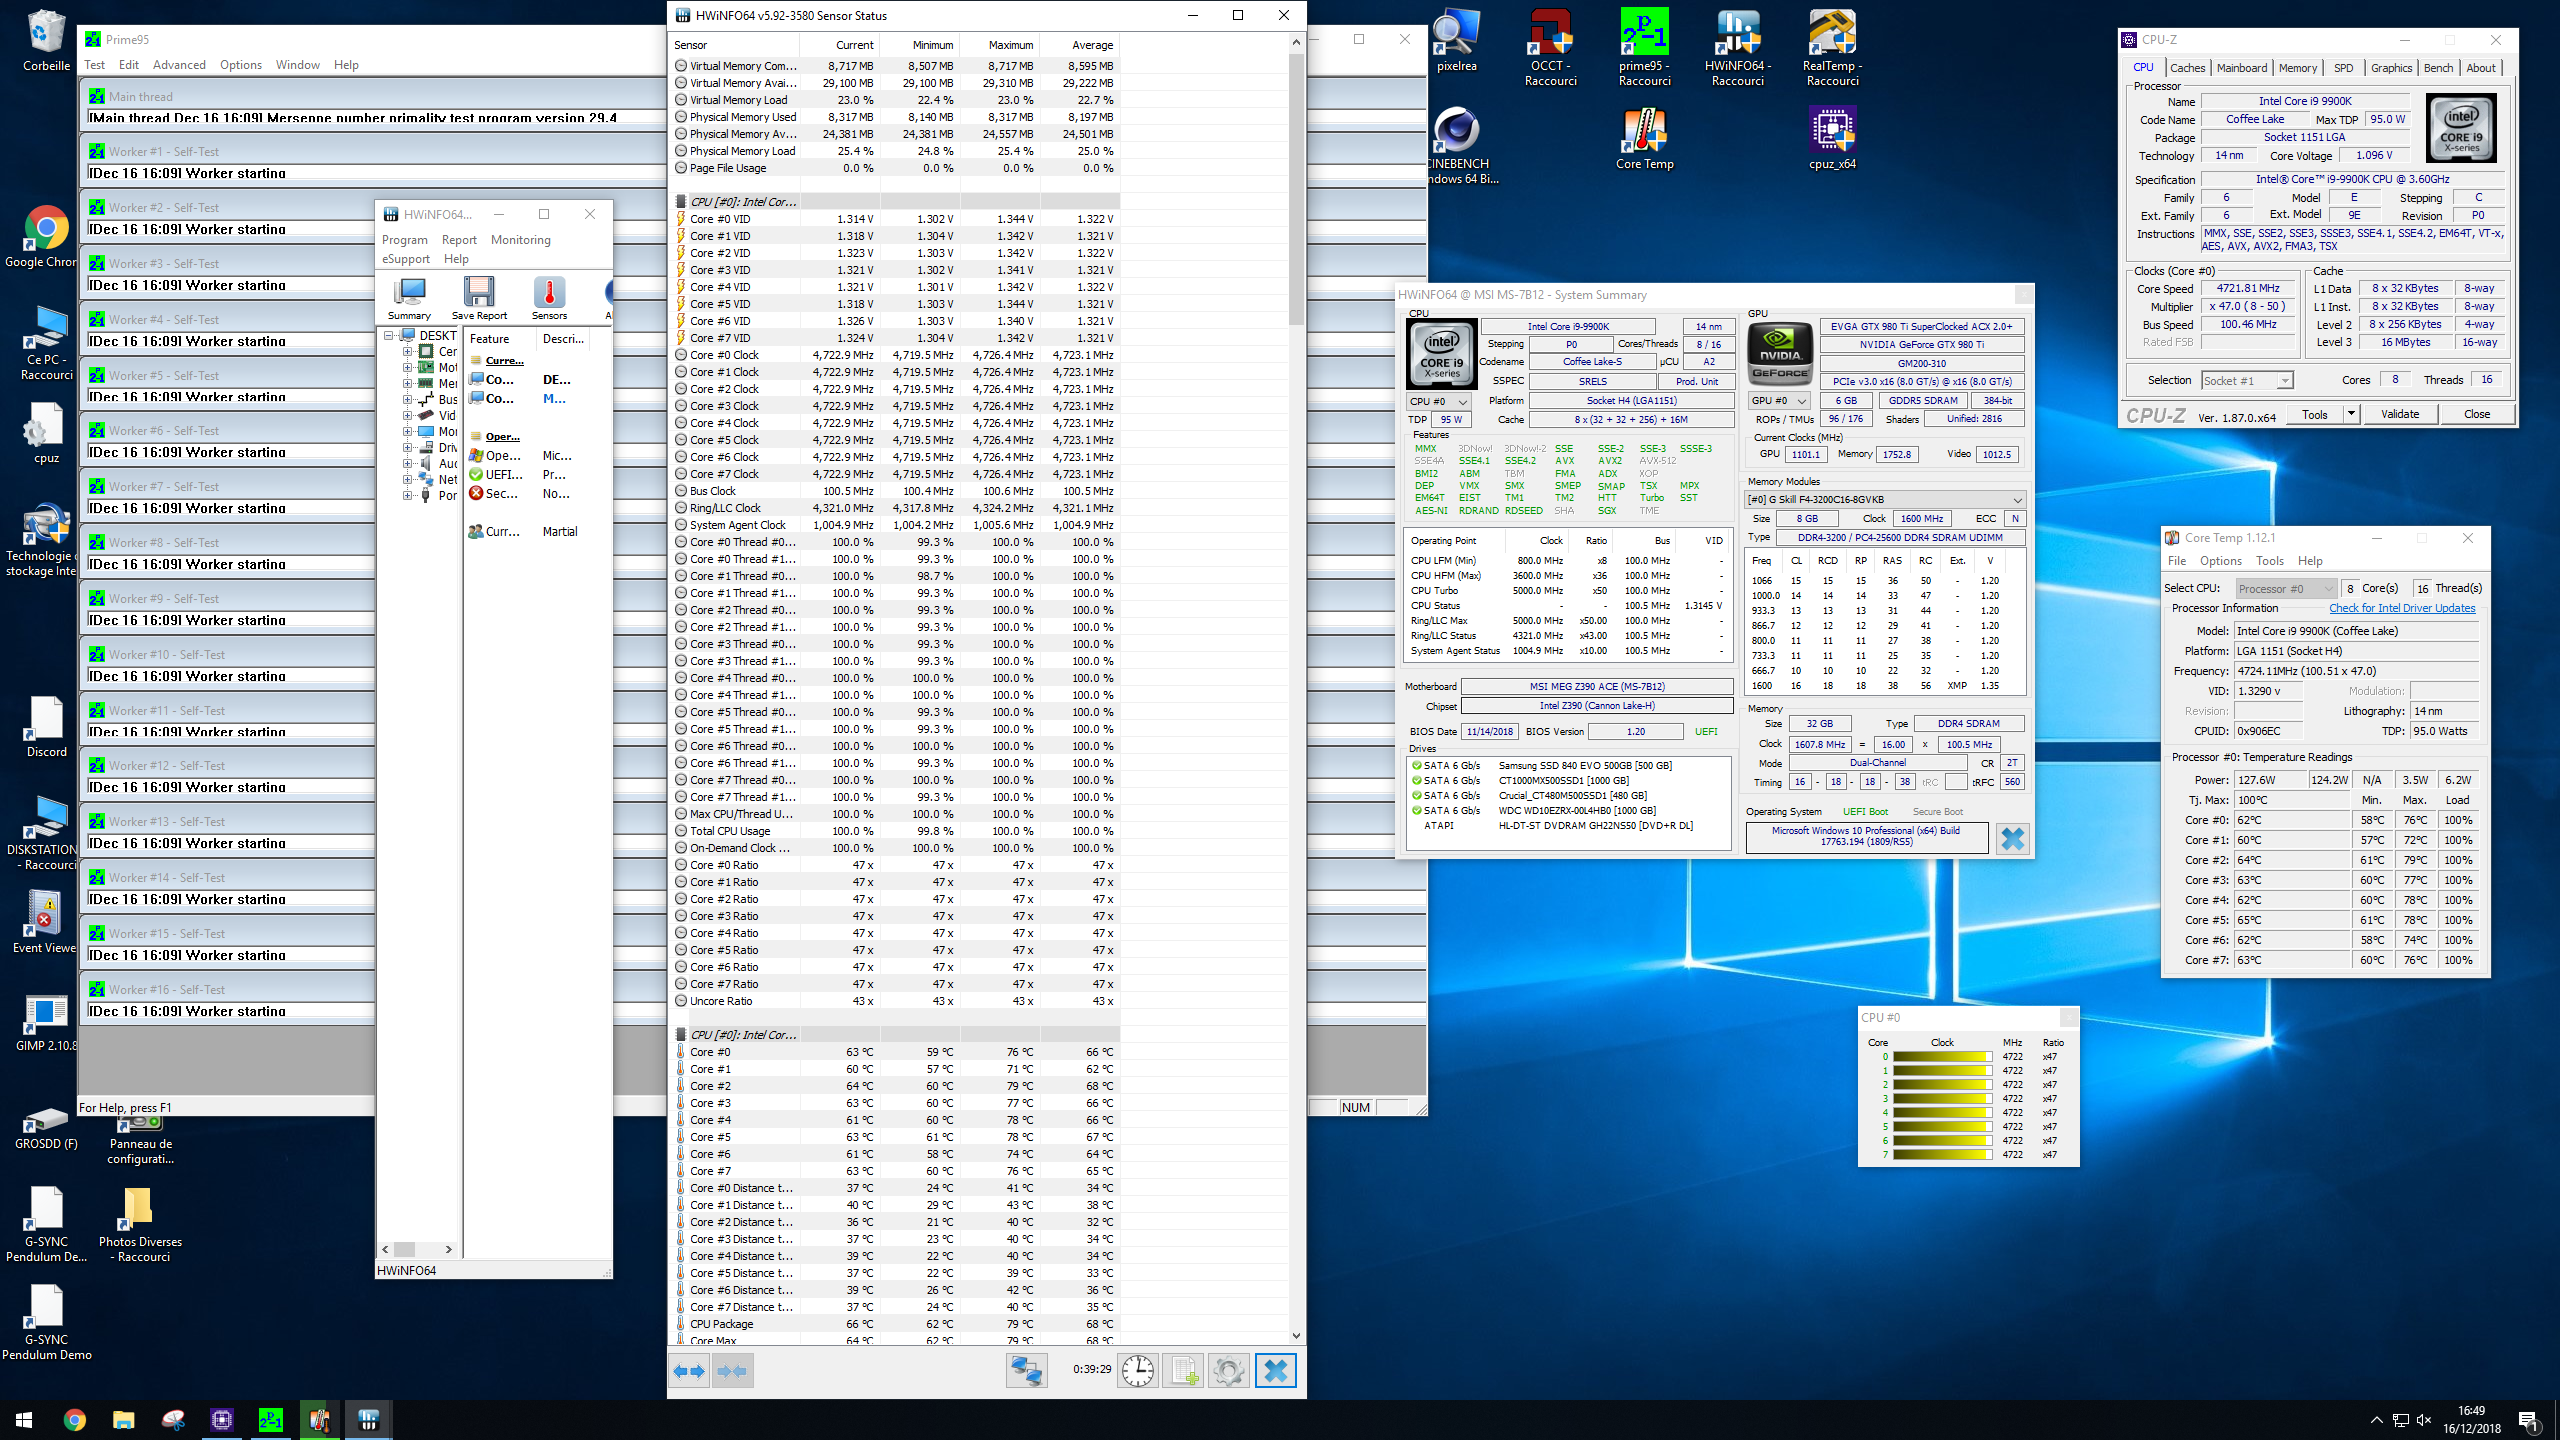Collapse the DESKT root node in HWiNFO64 tree

(389, 336)
